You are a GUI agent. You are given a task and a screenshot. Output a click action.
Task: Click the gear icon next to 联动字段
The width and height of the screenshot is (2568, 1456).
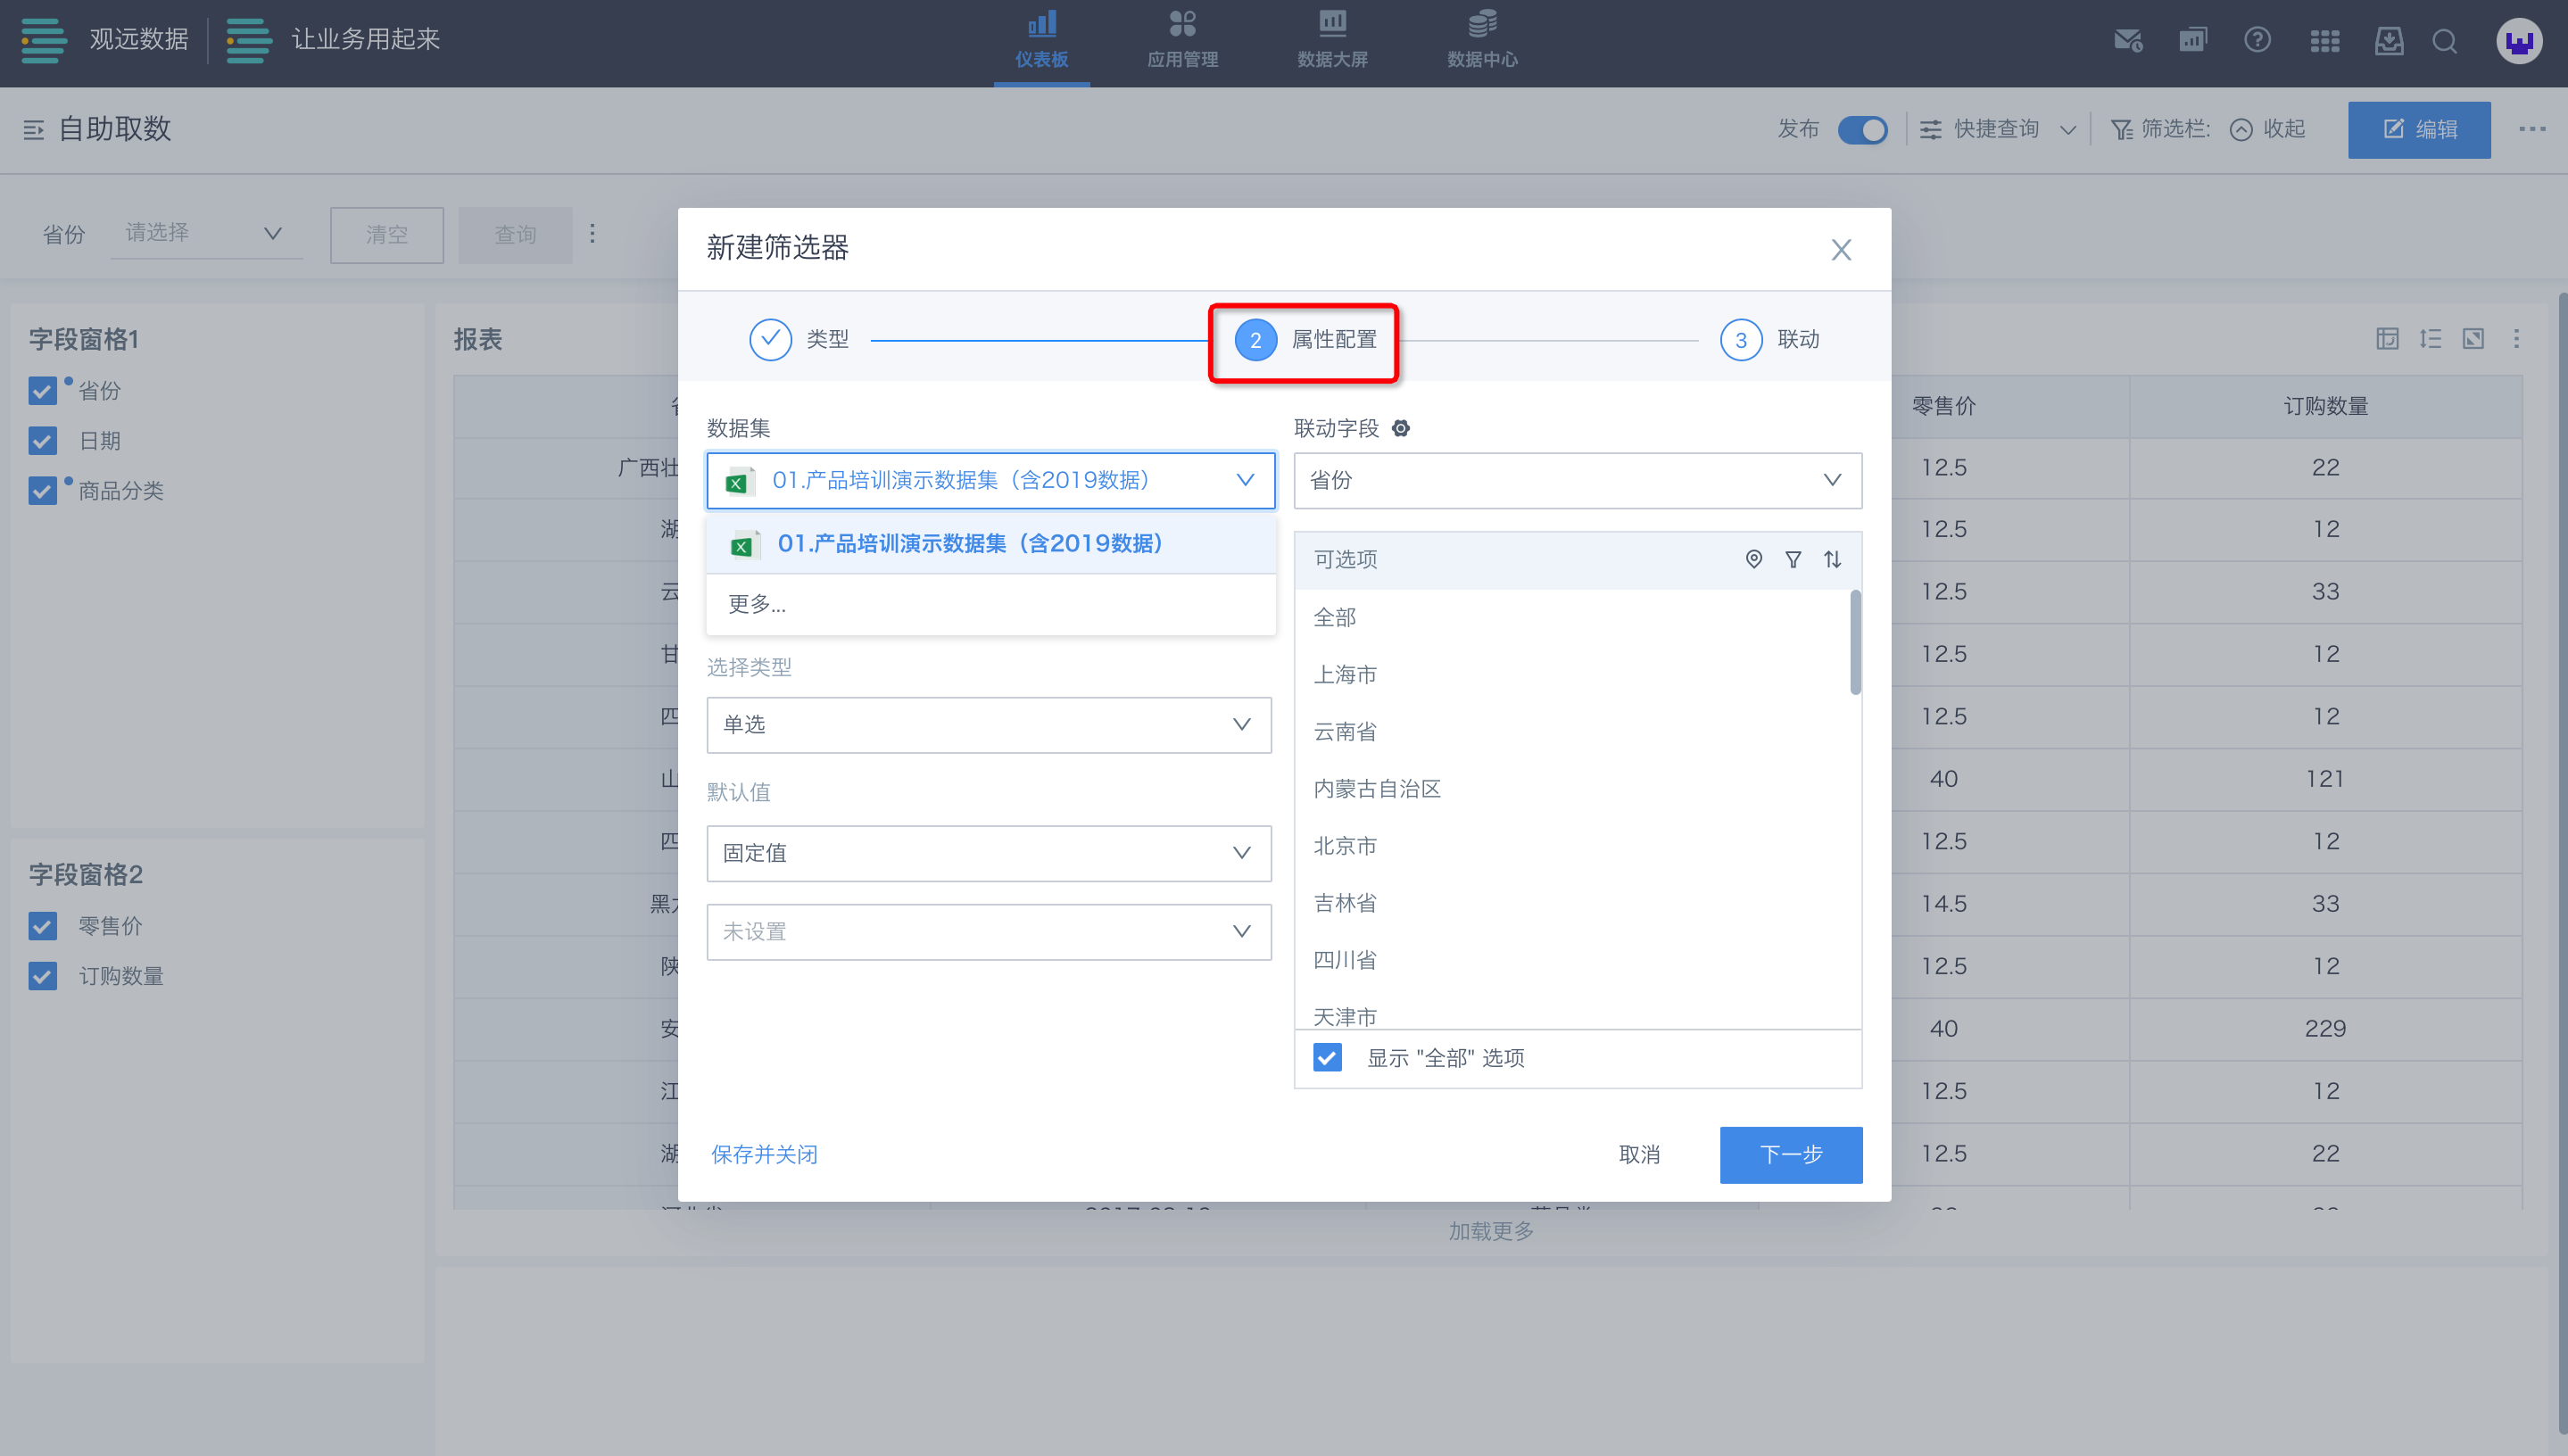pyautogui.click(x=1401, y=428)
